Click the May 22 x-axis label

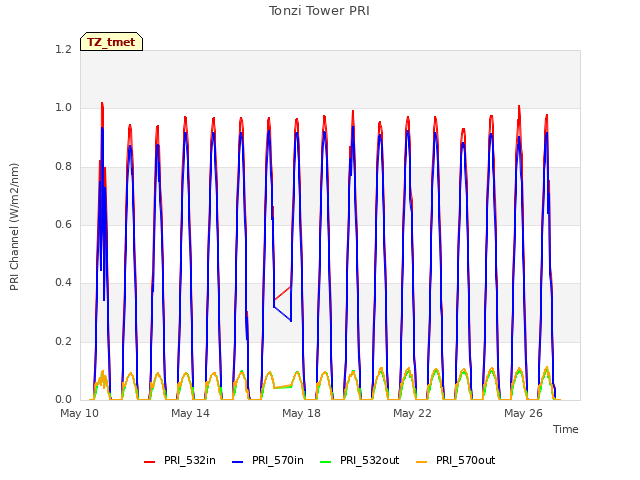(413, 413)
